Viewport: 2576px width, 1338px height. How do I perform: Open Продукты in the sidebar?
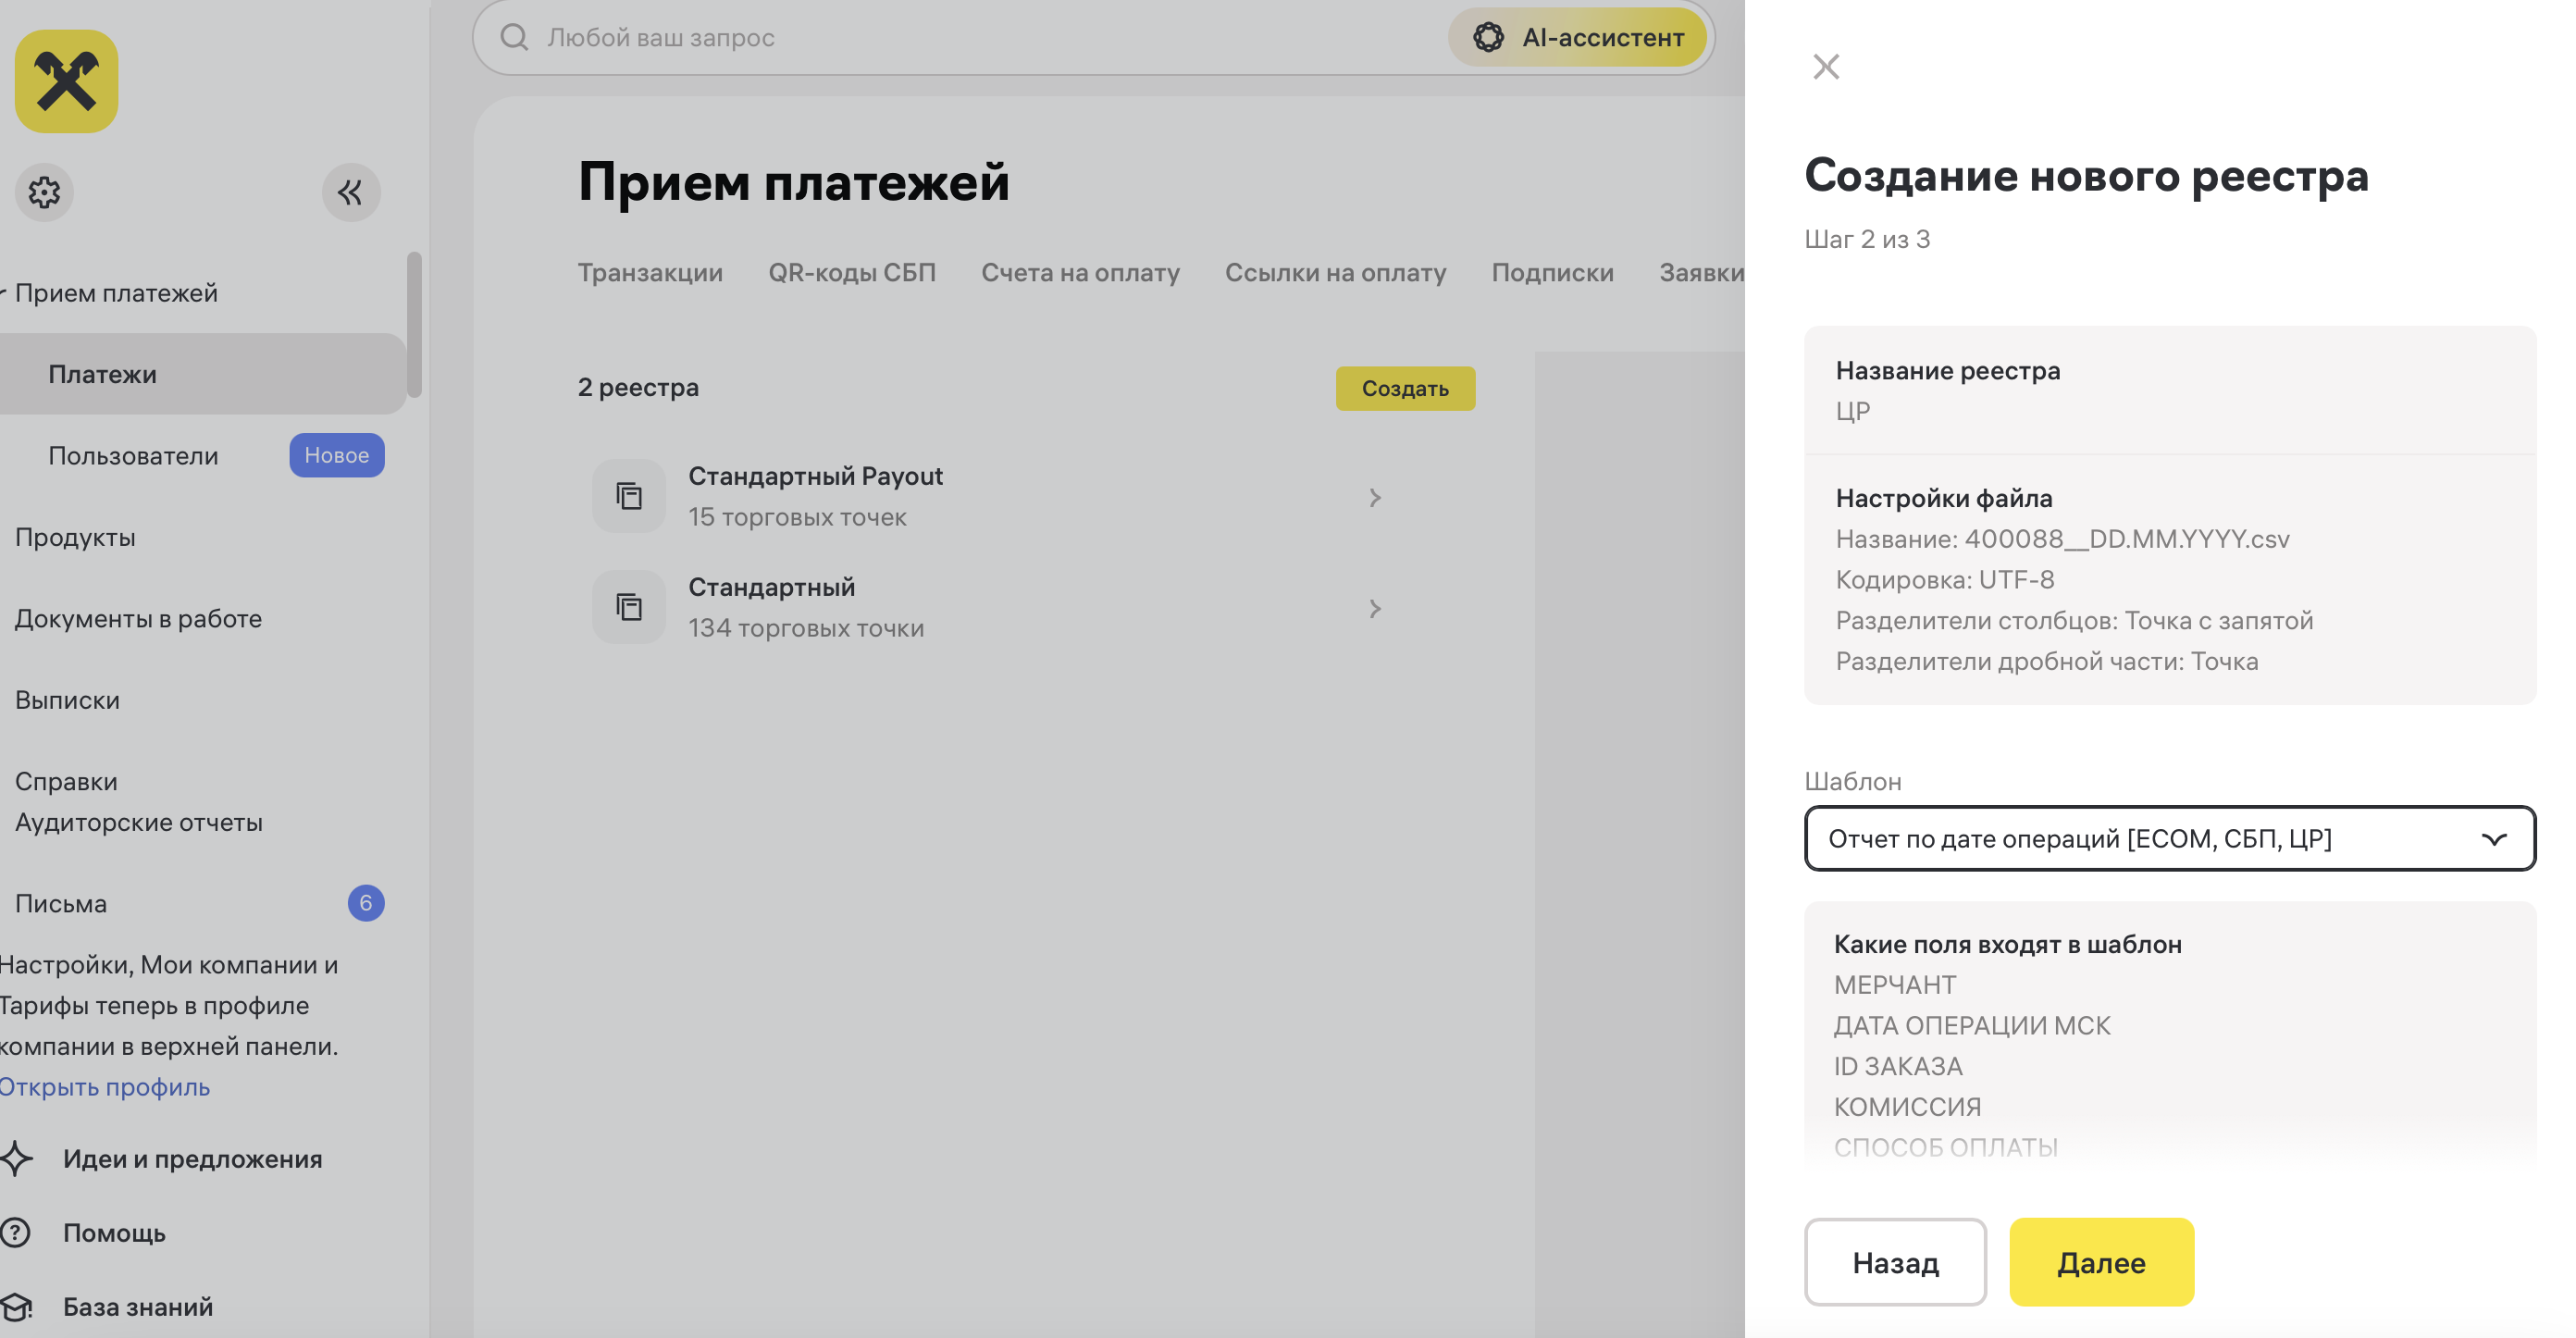coord(75,537)
